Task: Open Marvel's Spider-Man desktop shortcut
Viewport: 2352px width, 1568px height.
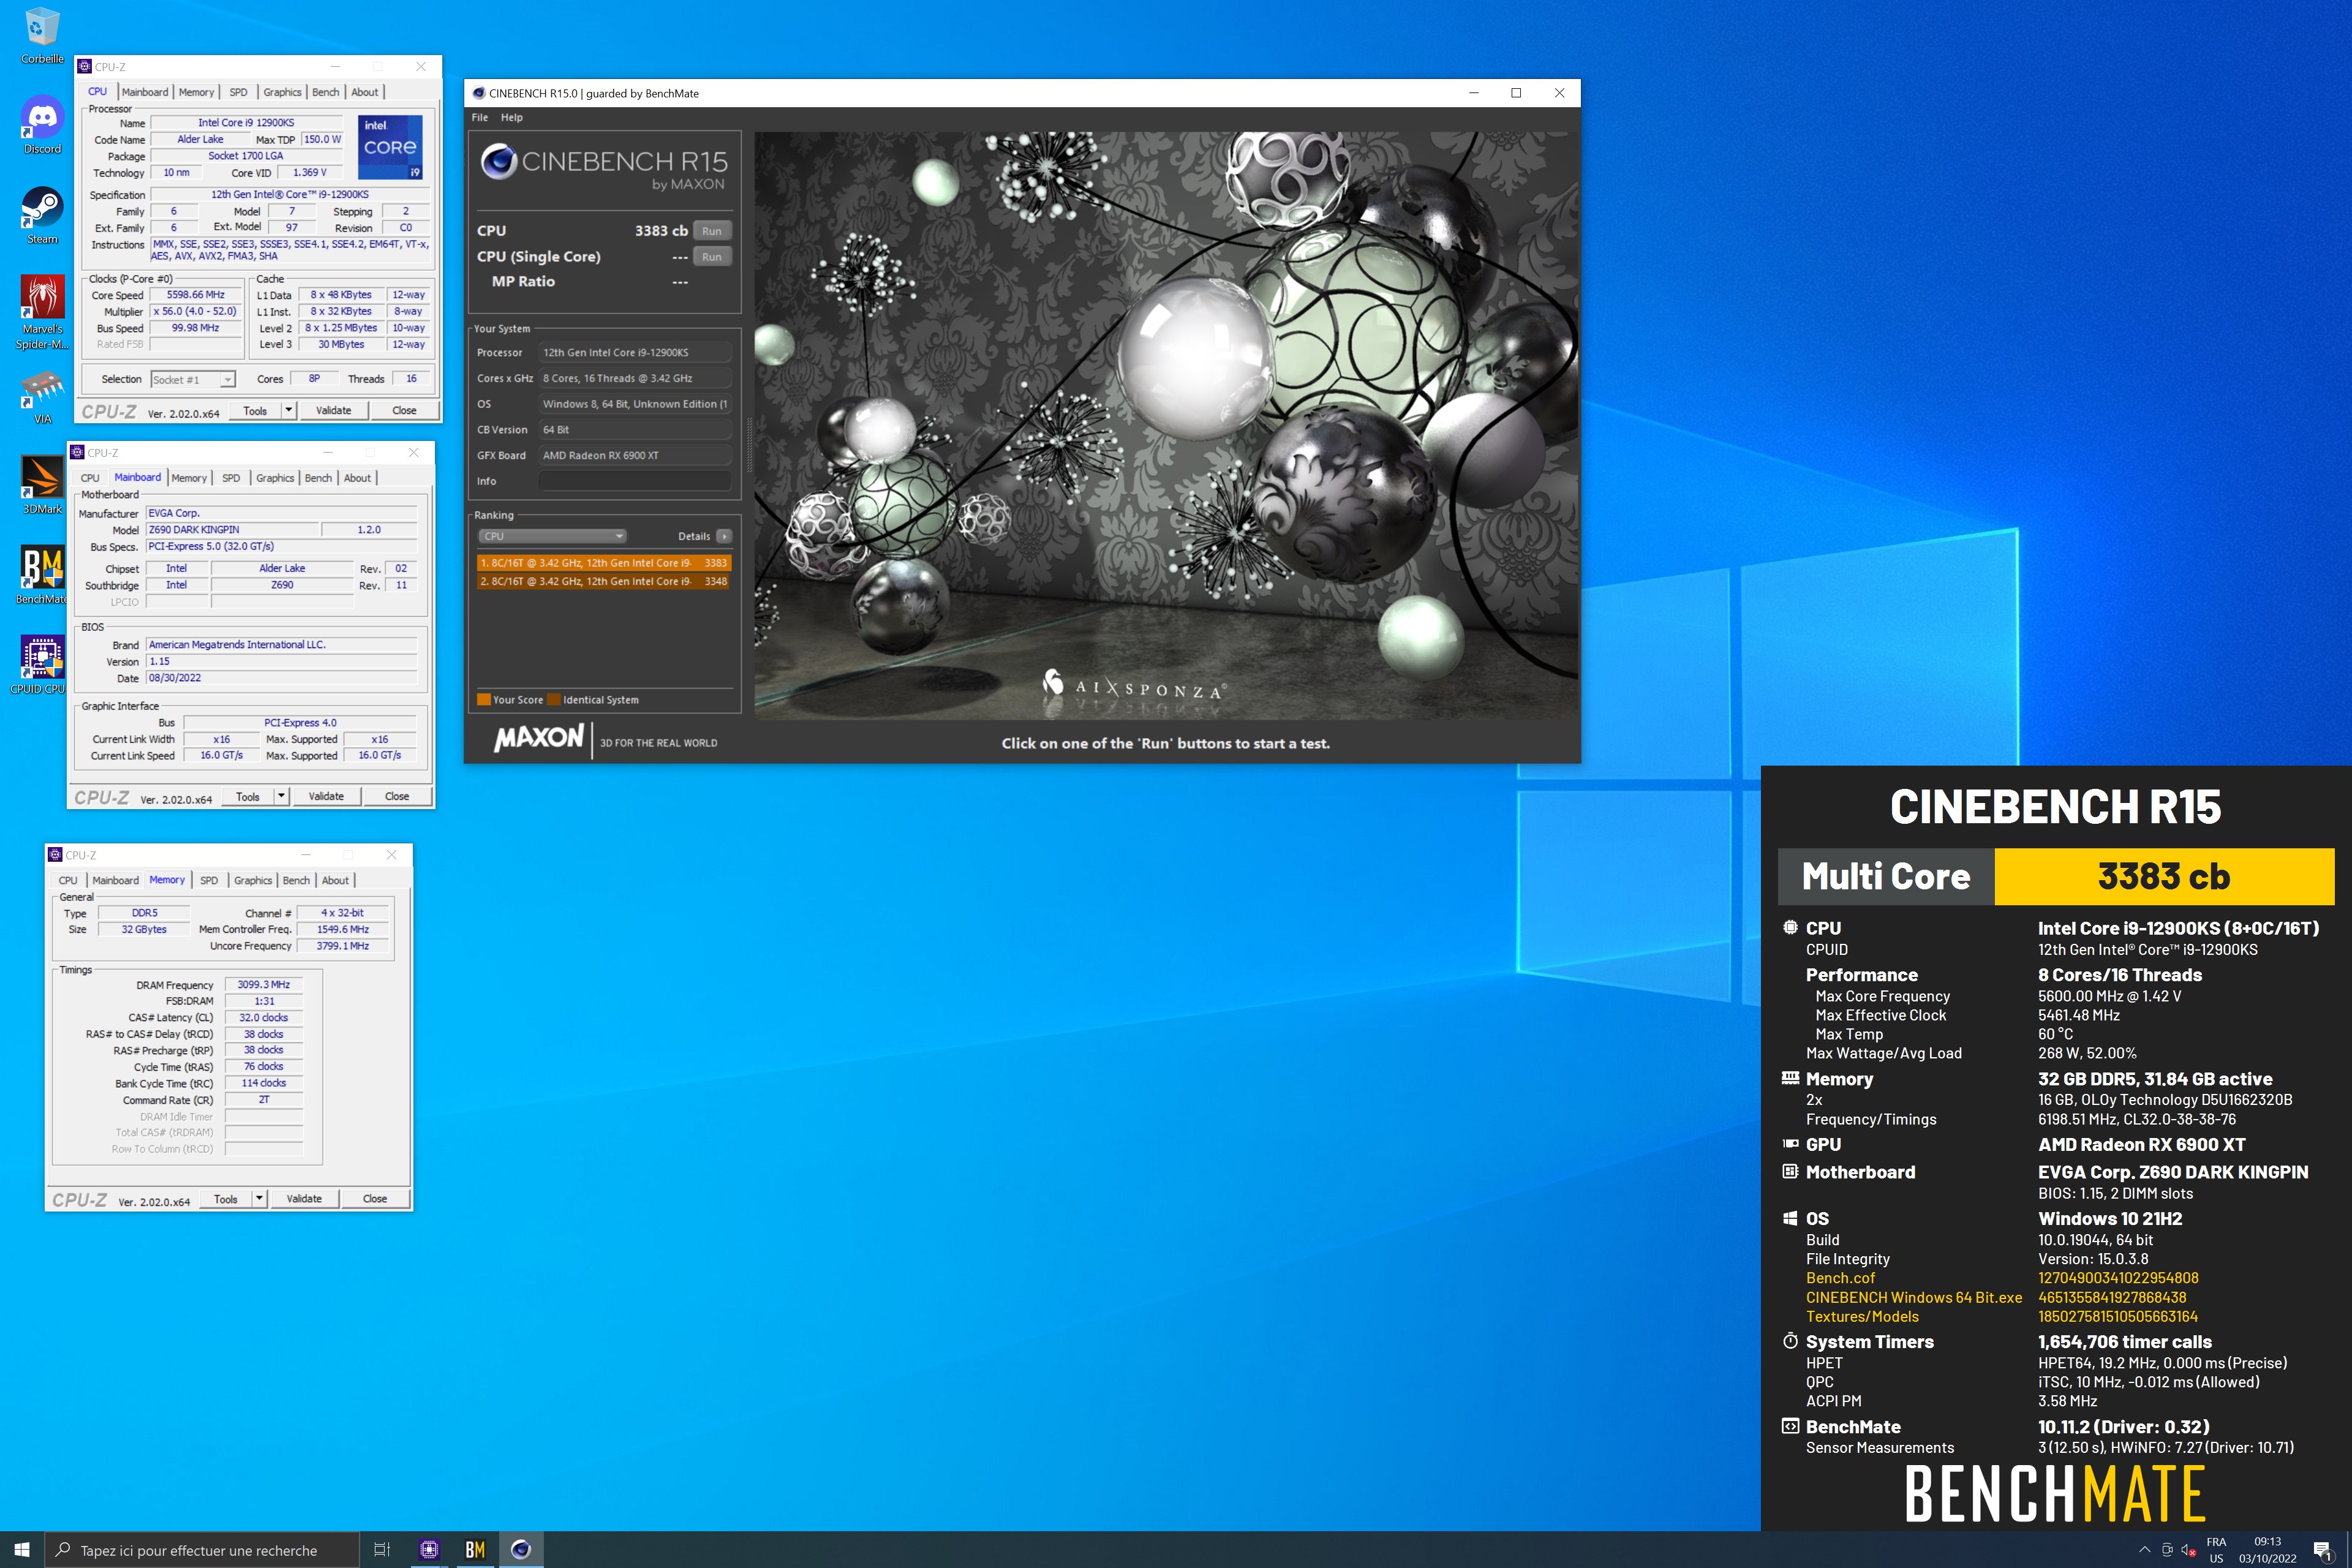Action: pyautogui.click(x=42, y=311)
